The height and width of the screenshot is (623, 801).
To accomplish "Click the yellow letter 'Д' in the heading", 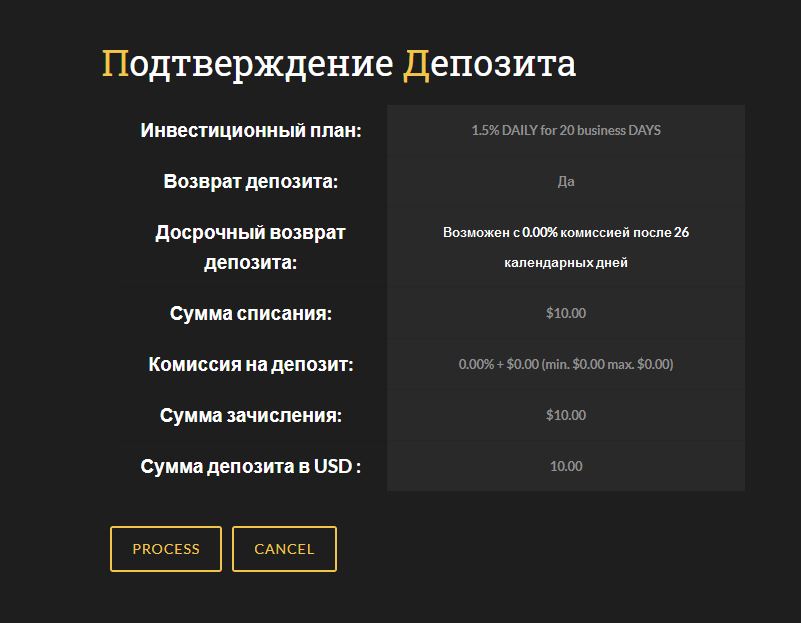I will click(x=416, y=64).
